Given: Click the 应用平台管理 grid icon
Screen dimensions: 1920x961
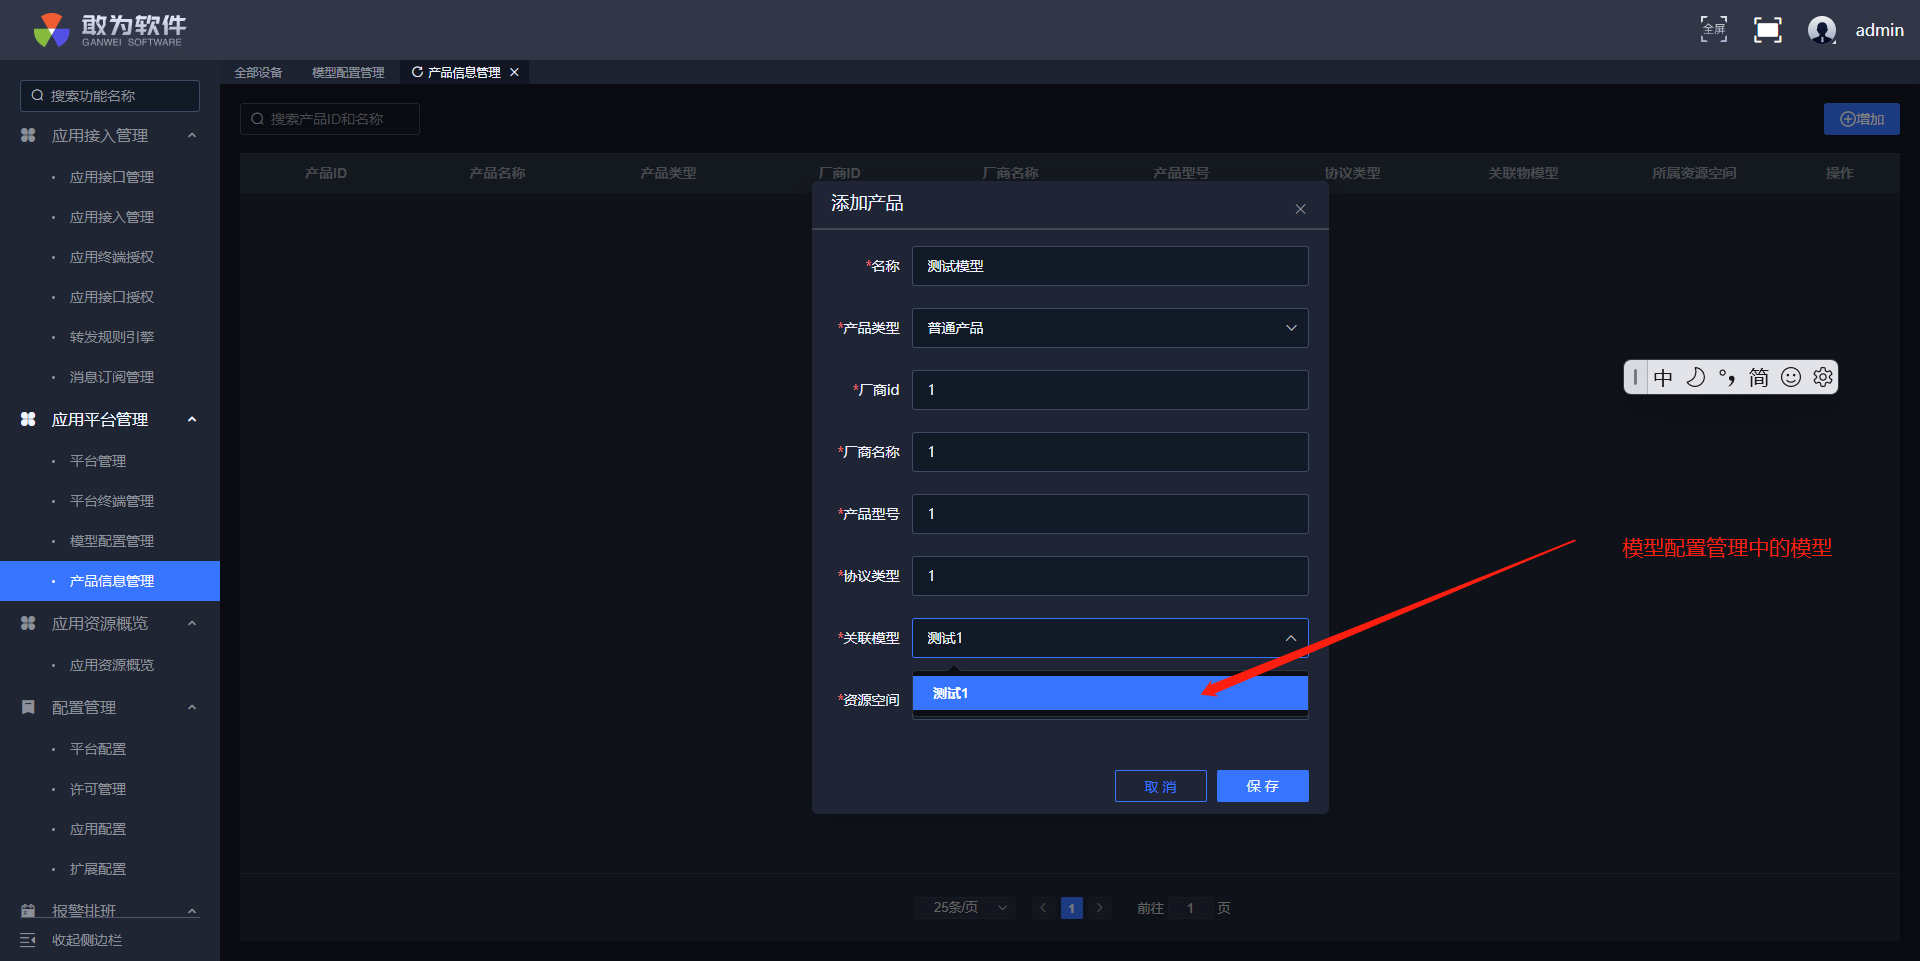Looking at the screenshot, I should click(x=28, y=419).
